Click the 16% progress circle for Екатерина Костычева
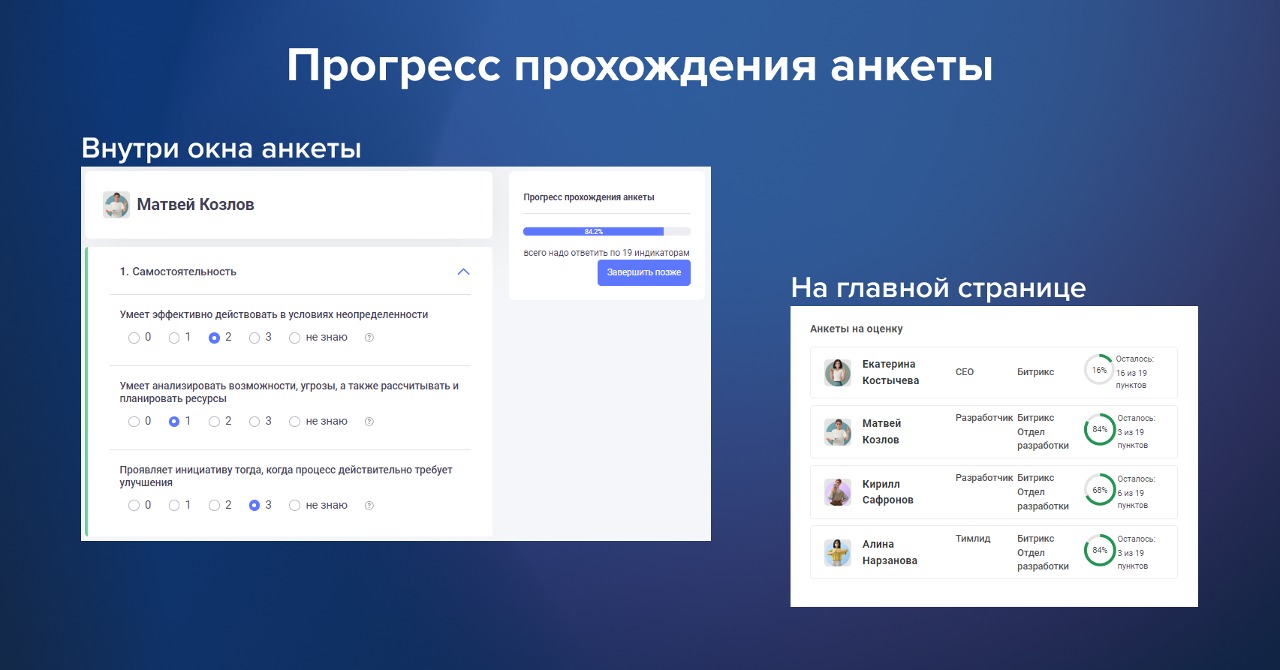This screenshot has width=1280, height=670. tap(1099, 369)
